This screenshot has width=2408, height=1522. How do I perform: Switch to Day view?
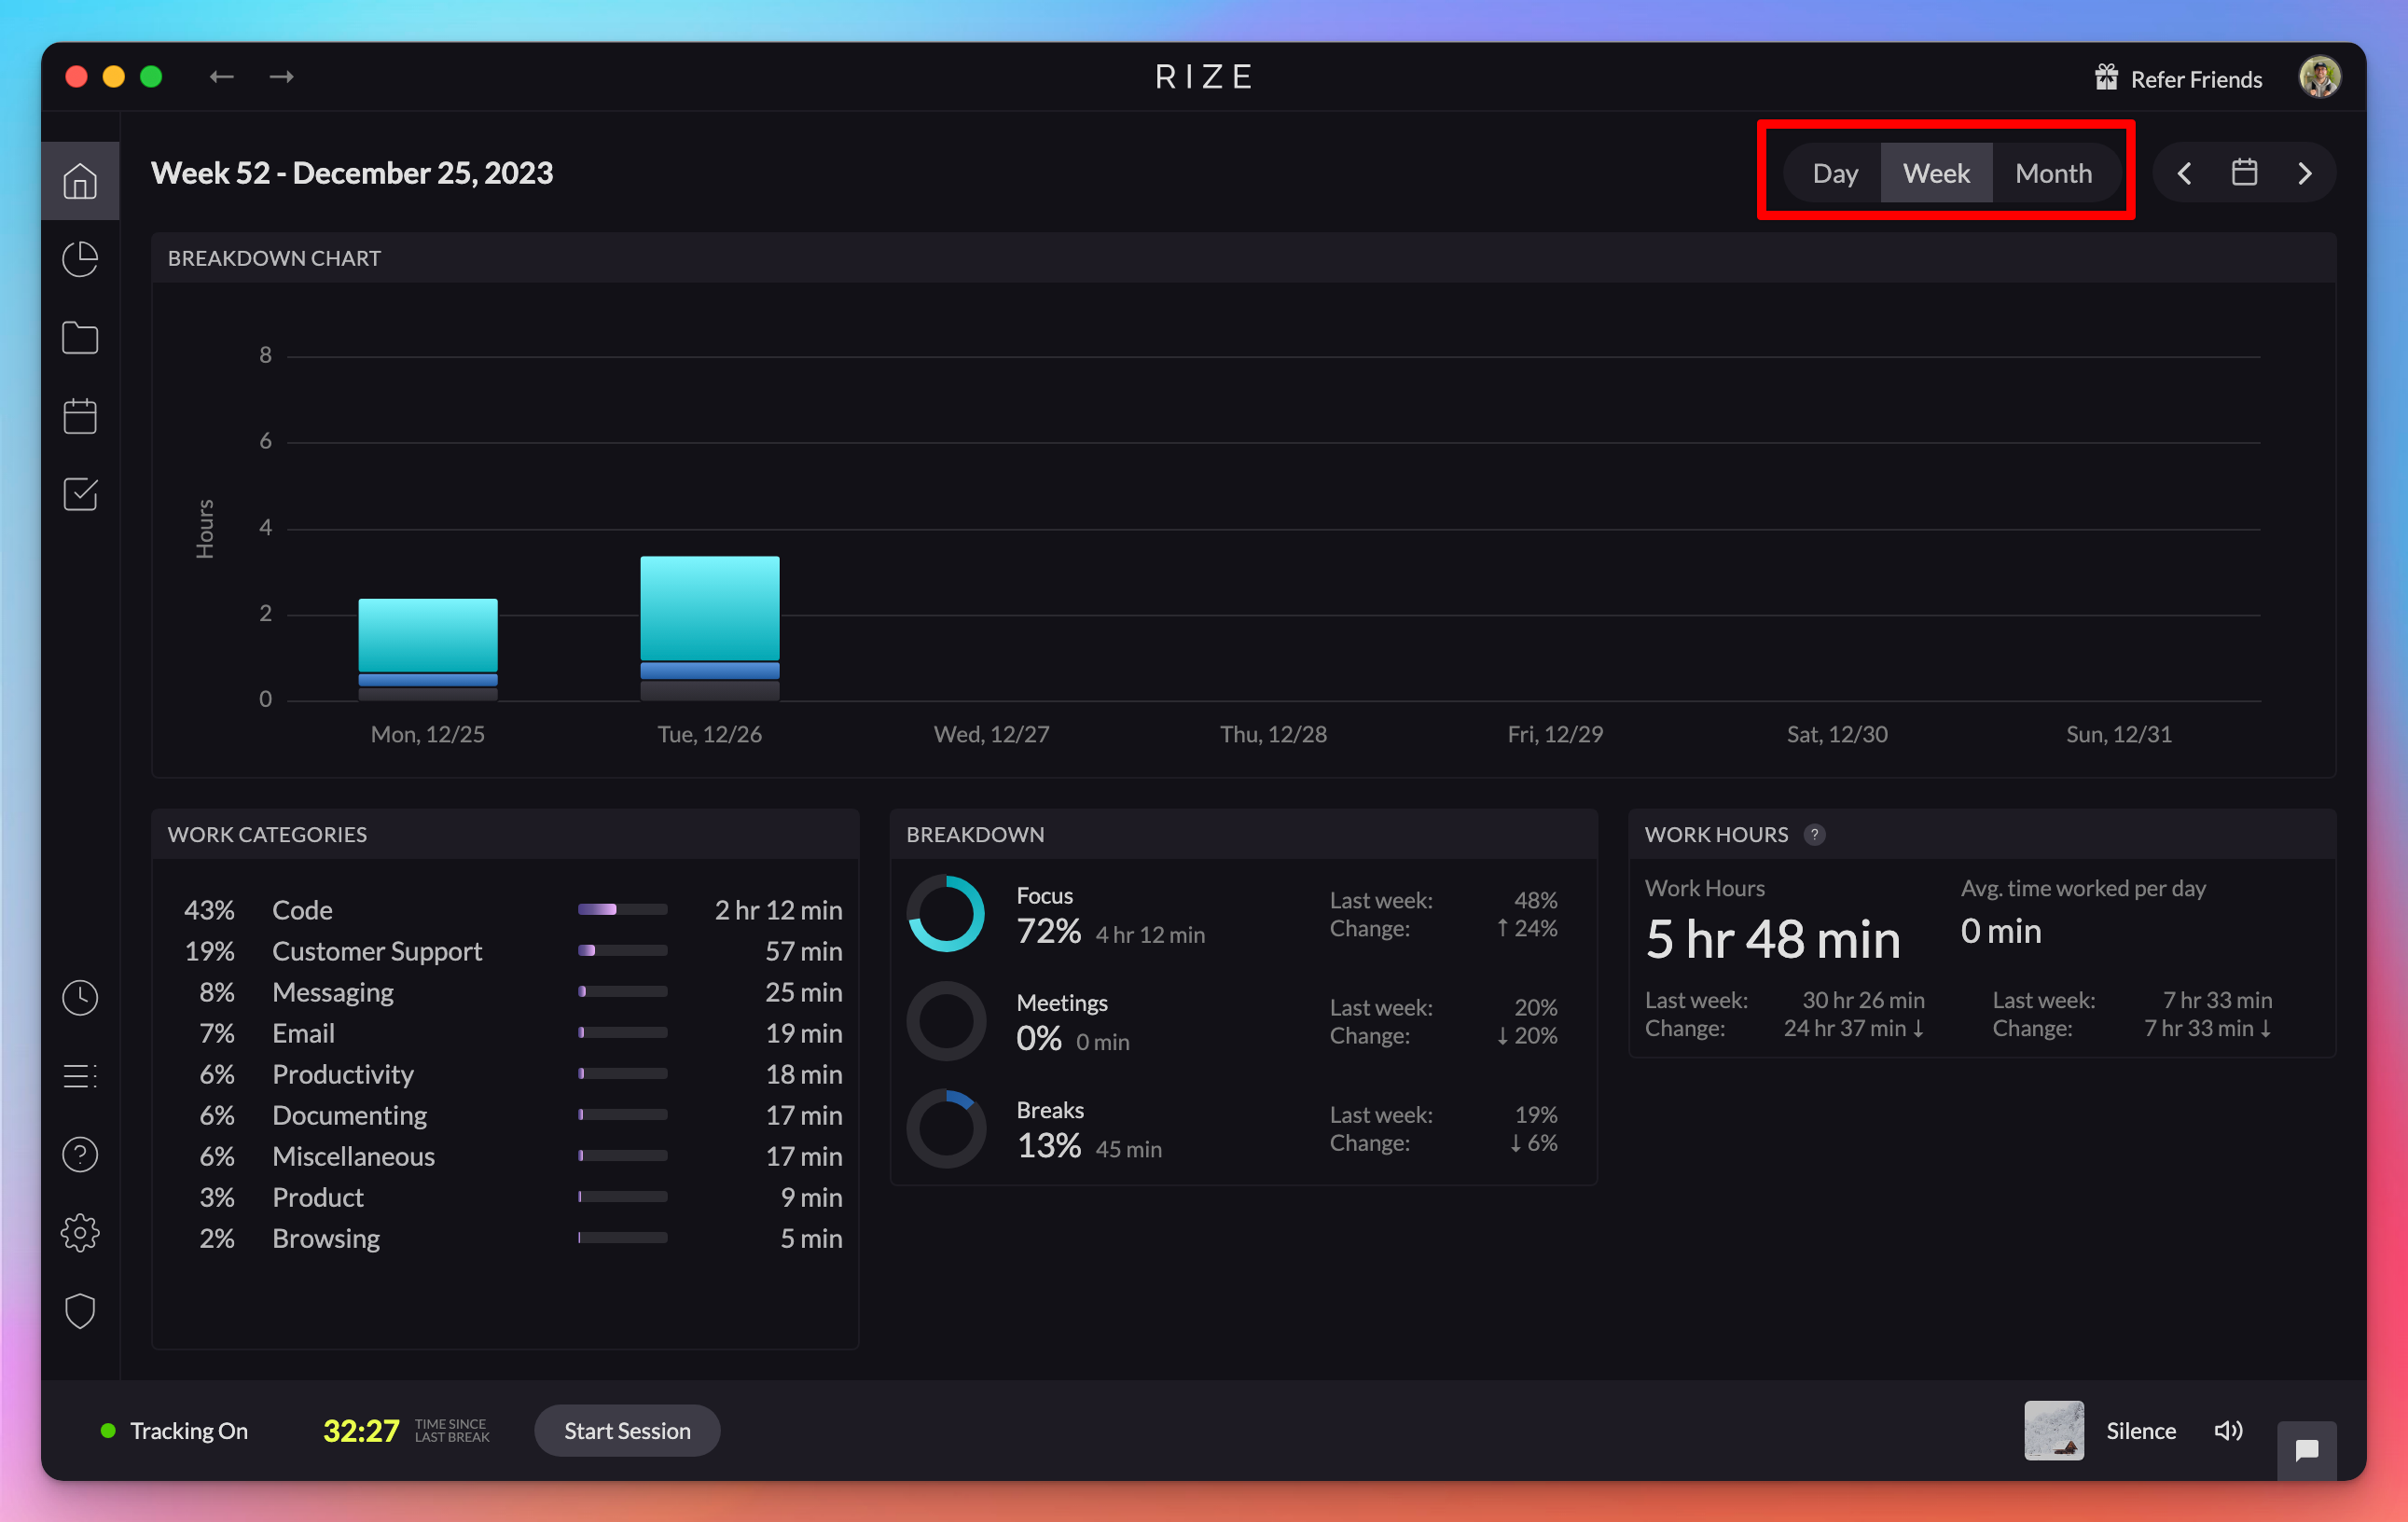coord(1834,173)
